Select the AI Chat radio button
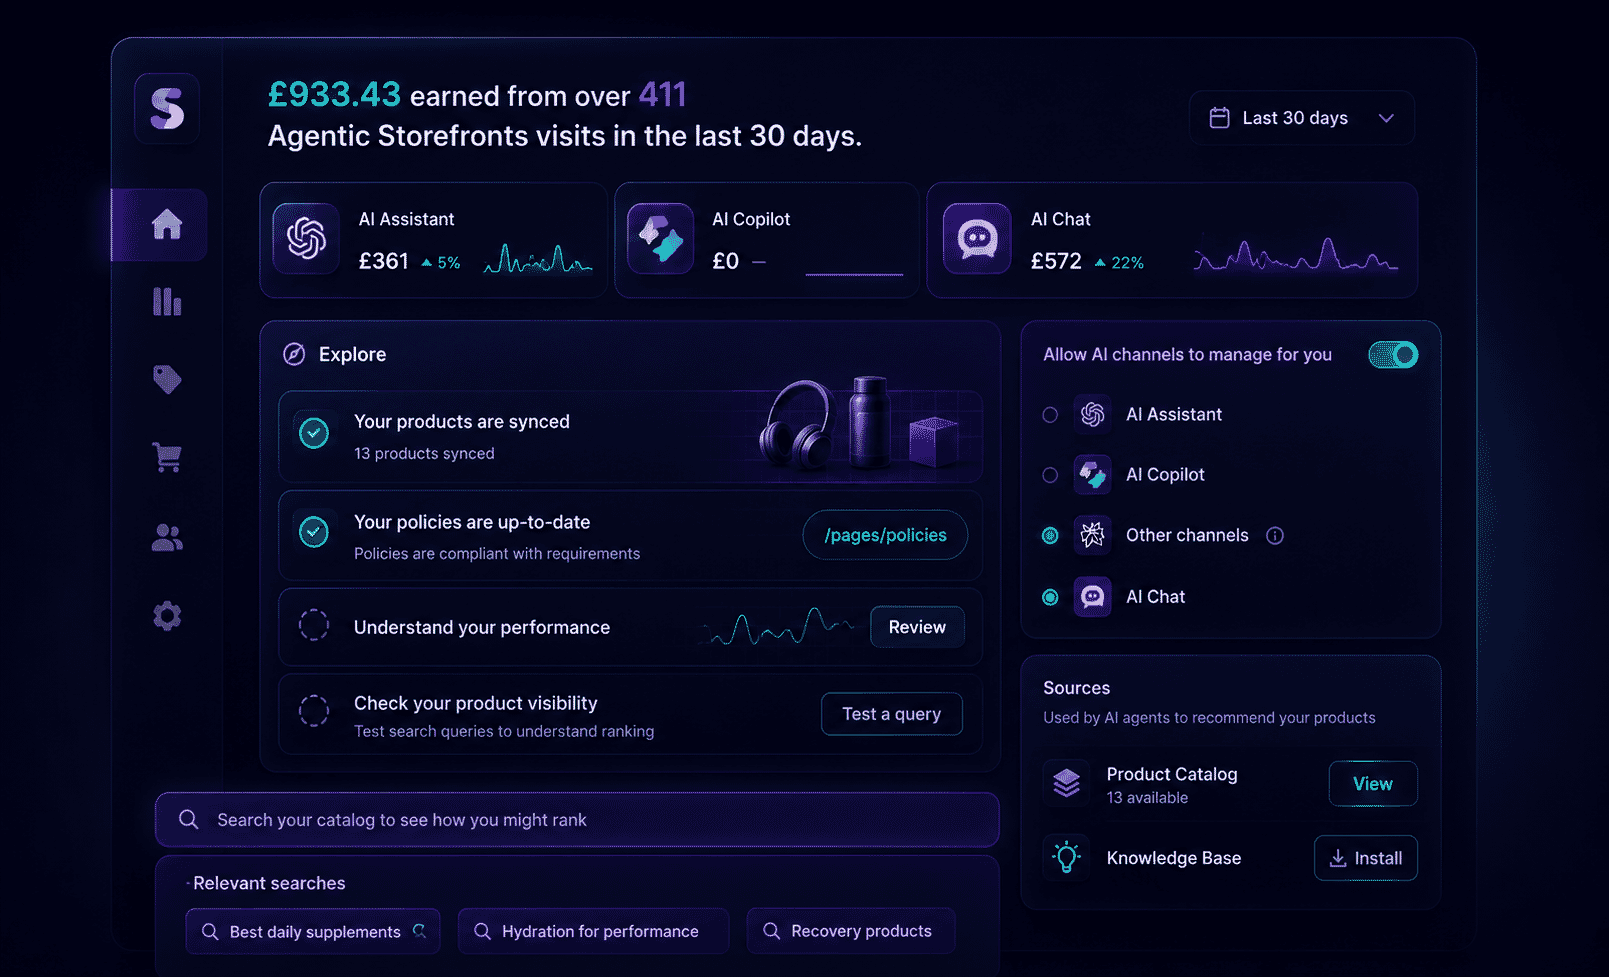 1050,597
